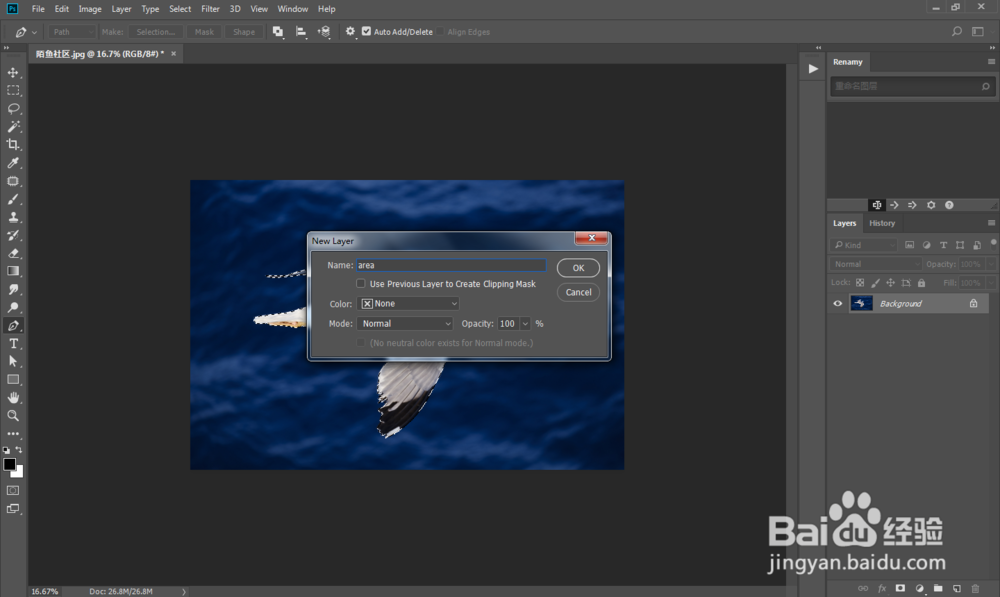Select the Clone Stamp tool
Screen dimensions: 1000x597
tap(13, 217)
